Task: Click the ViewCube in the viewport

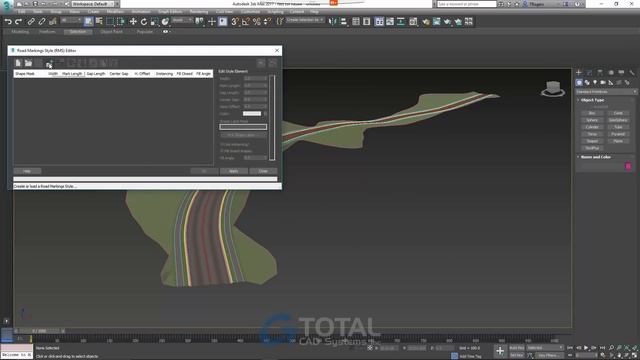Action: 553,89
